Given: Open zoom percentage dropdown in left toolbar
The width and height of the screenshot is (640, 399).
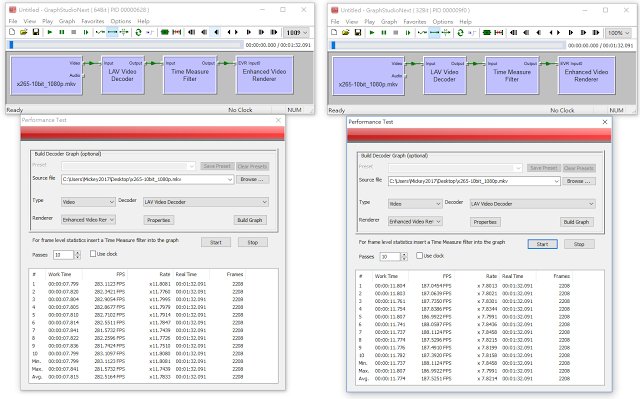Looking at the screenshot, I should (x=297, y=33).
